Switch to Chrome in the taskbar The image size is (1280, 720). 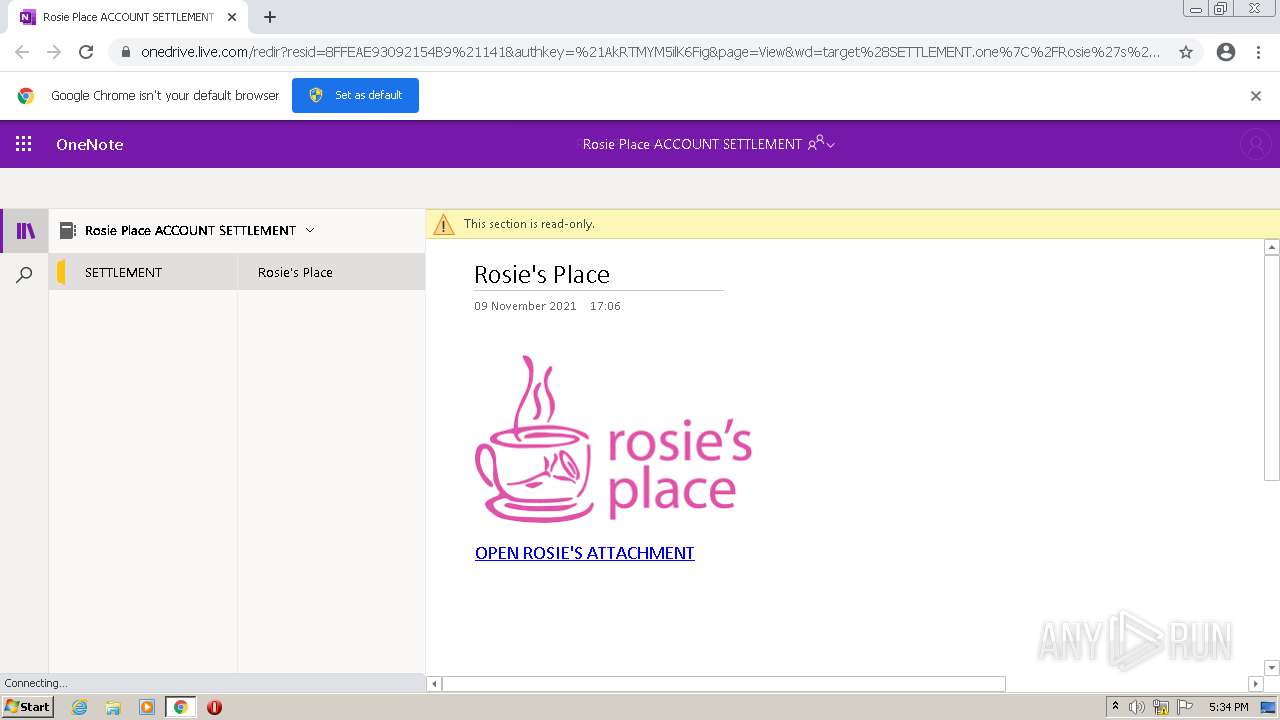coord(180,707)
